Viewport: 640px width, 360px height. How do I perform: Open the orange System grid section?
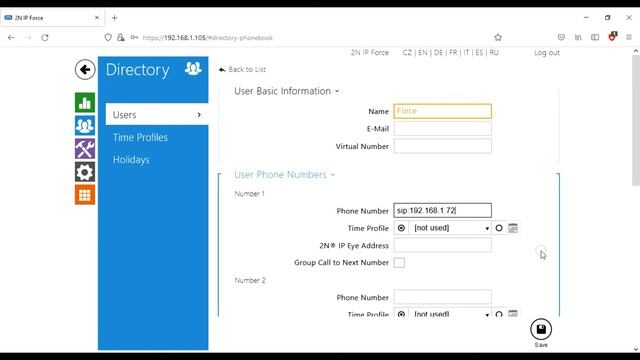click(x=85, y=195)
